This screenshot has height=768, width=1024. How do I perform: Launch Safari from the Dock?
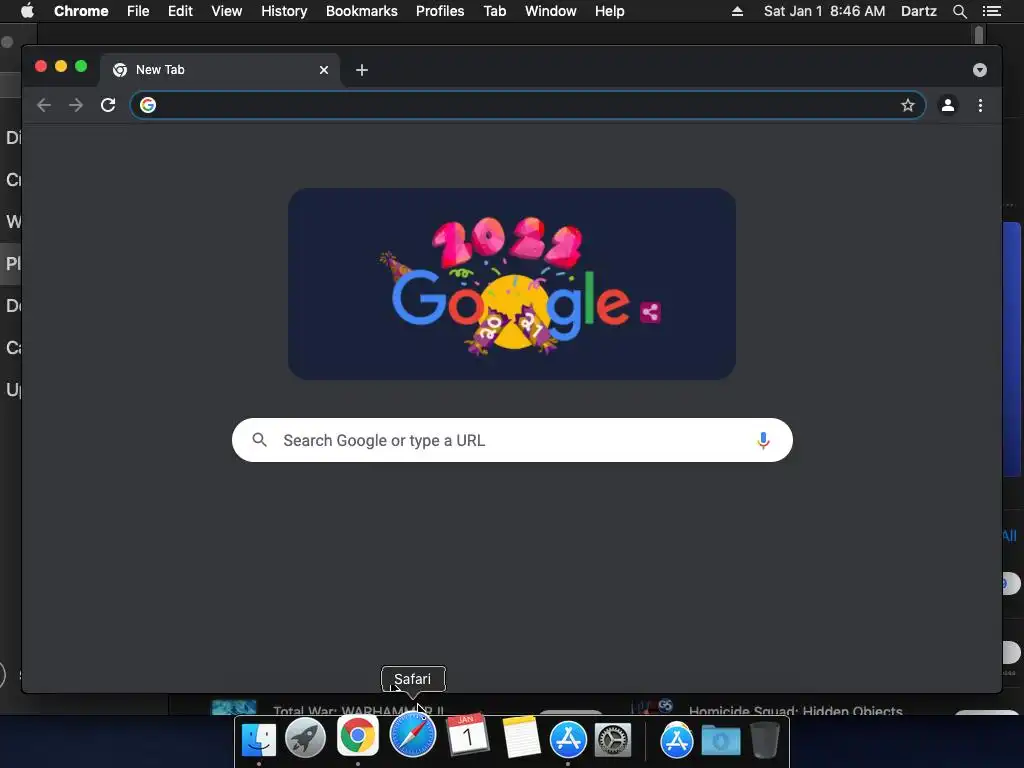(413, 735)
